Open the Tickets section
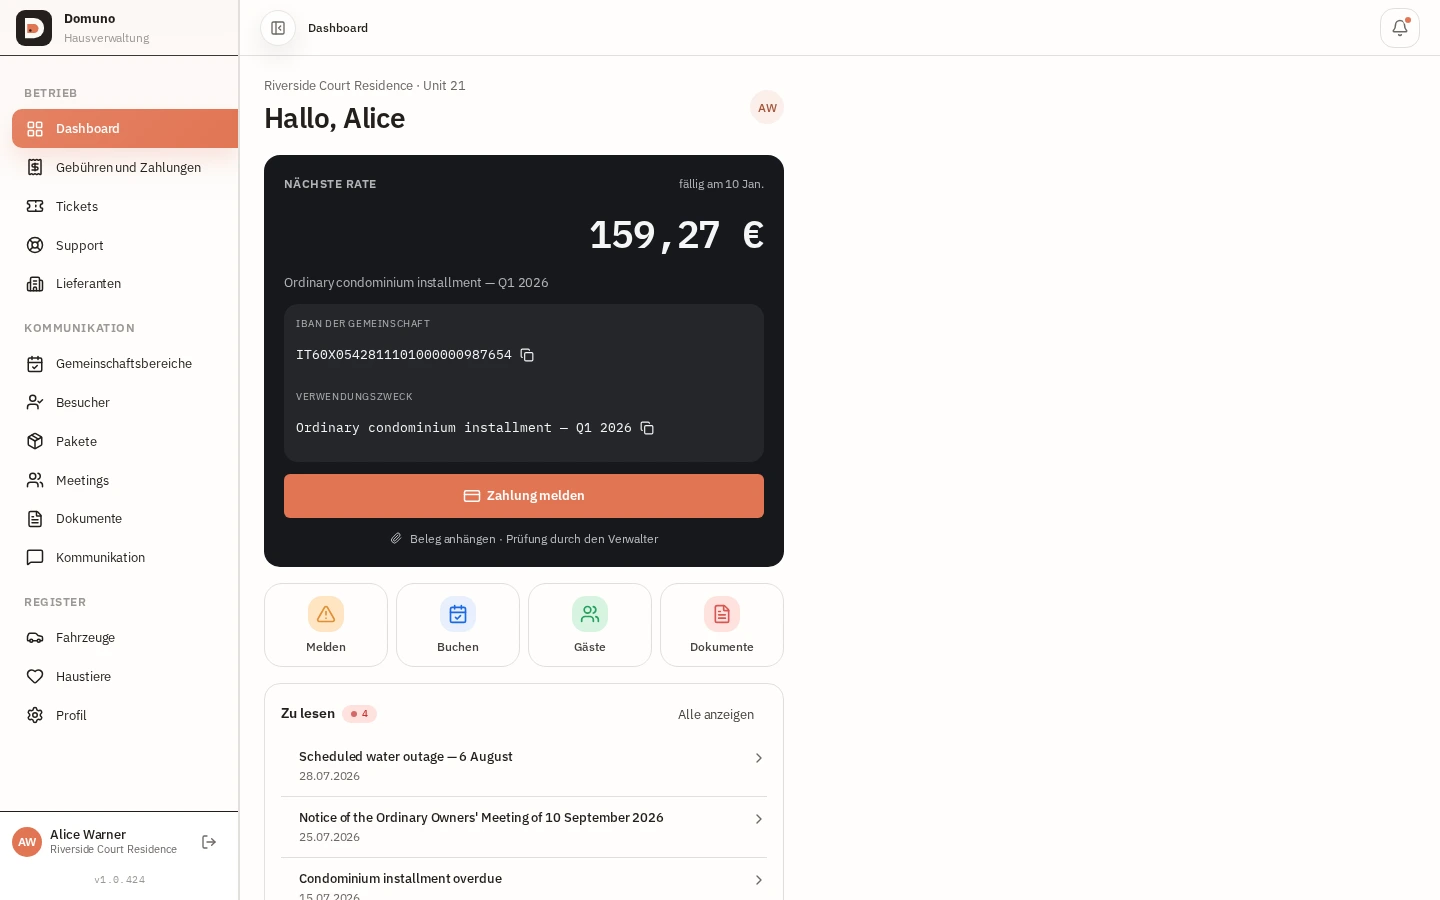 point(125,206)
